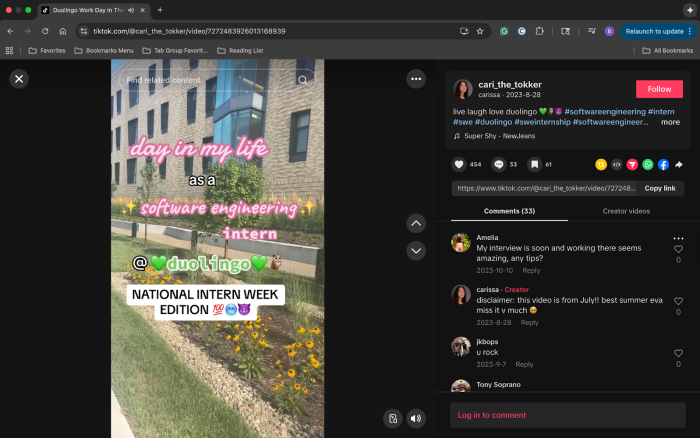Expand the caption with 'more'
The height and width of the screenshot is (438, 700).
click(670, 122)
